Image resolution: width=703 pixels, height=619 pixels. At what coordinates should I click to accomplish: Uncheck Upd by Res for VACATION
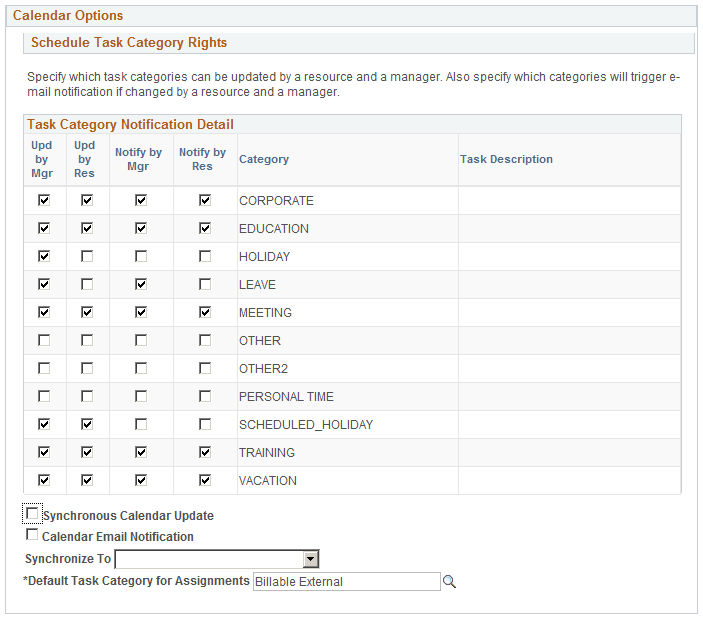point(87,480)
